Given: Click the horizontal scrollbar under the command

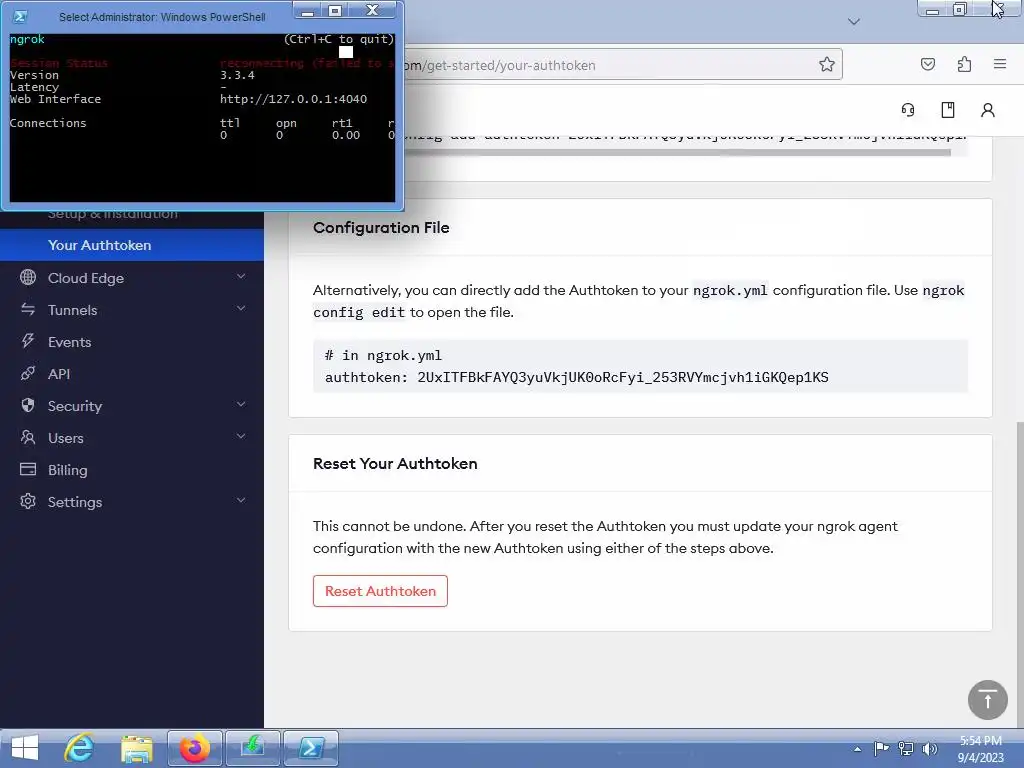Looking at the screenshot, I should (x=677, y=153).
